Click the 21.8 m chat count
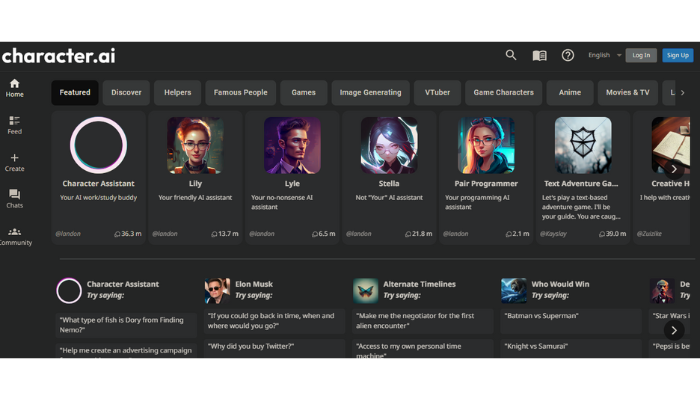The image size is (700, 400). (419, 234)
